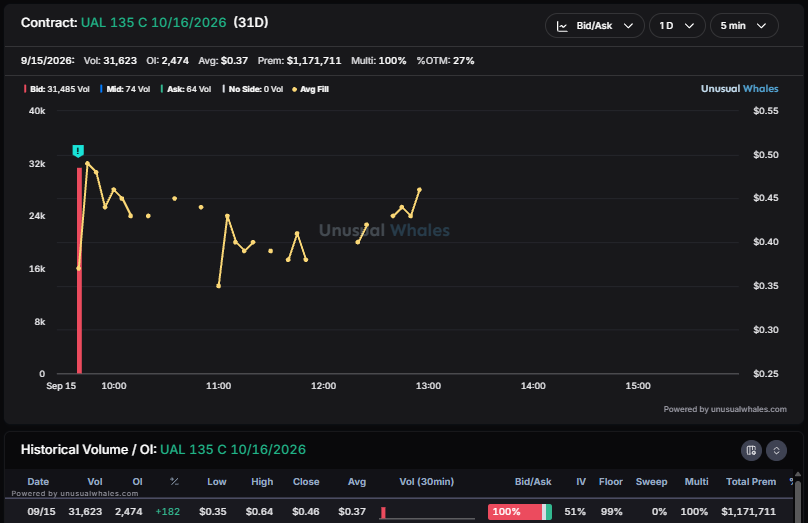Toggle Ask 64 Vol legend entry
Viewport: 808px width, 523px height.
click(186, 89)
